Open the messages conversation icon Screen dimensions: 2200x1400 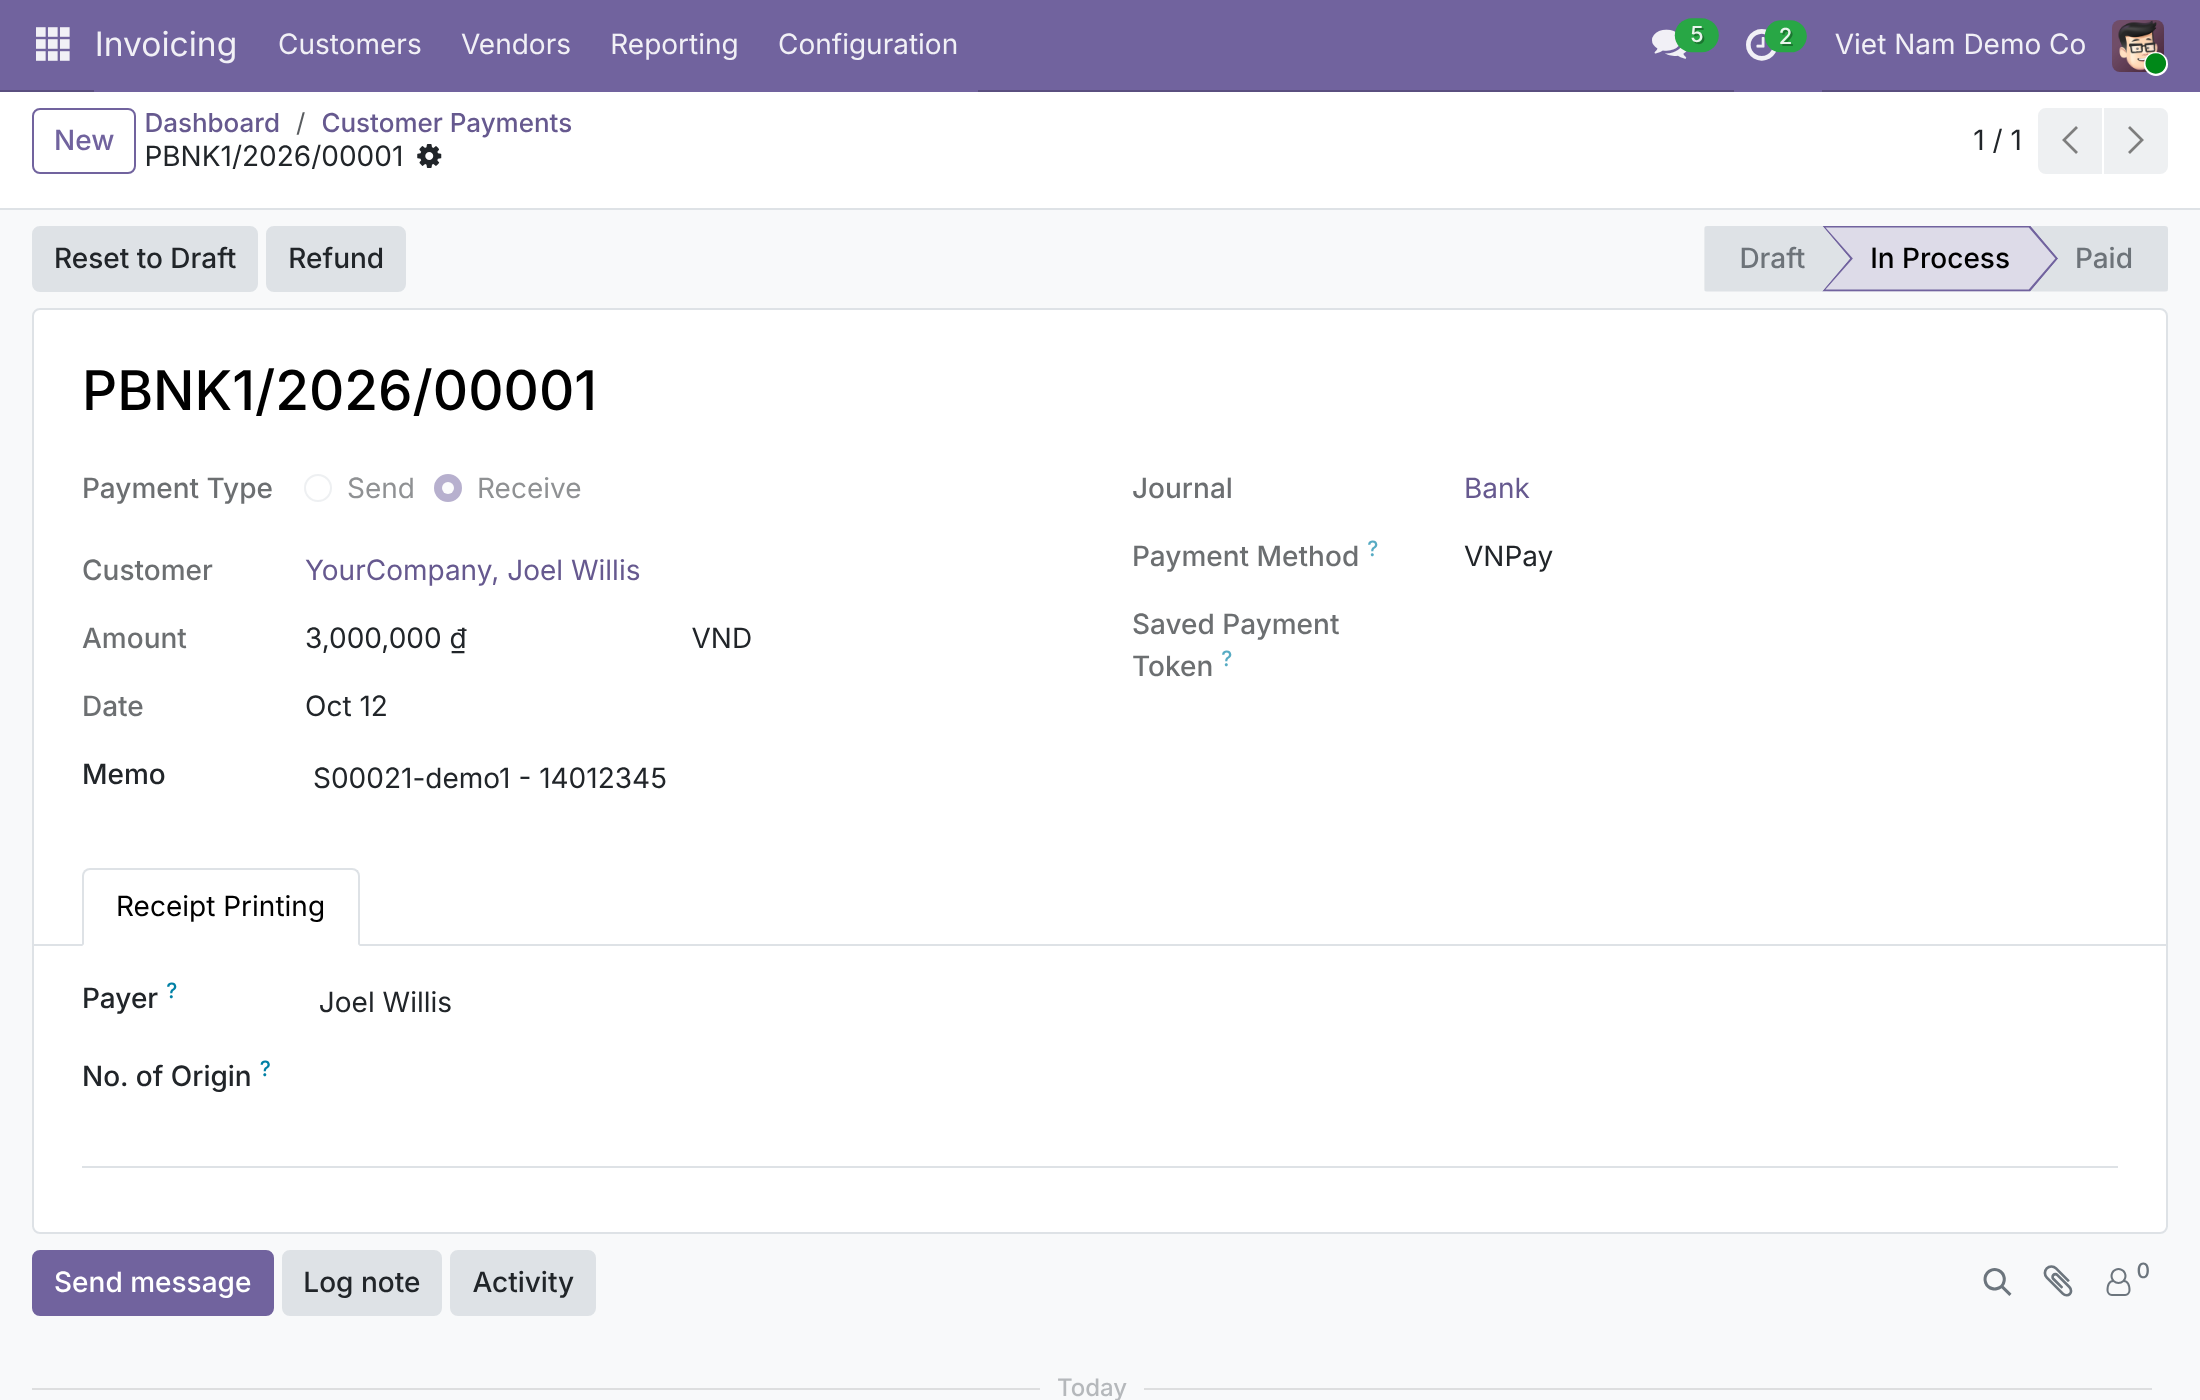click(1668, 45)
